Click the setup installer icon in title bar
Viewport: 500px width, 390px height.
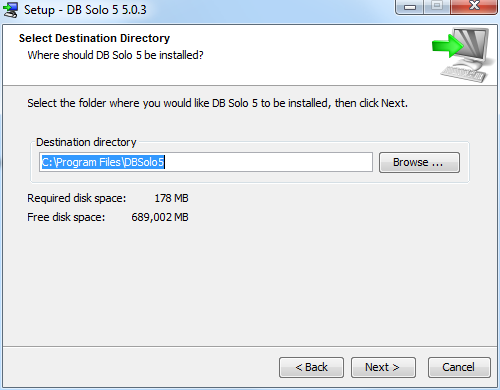click(10, 9)
